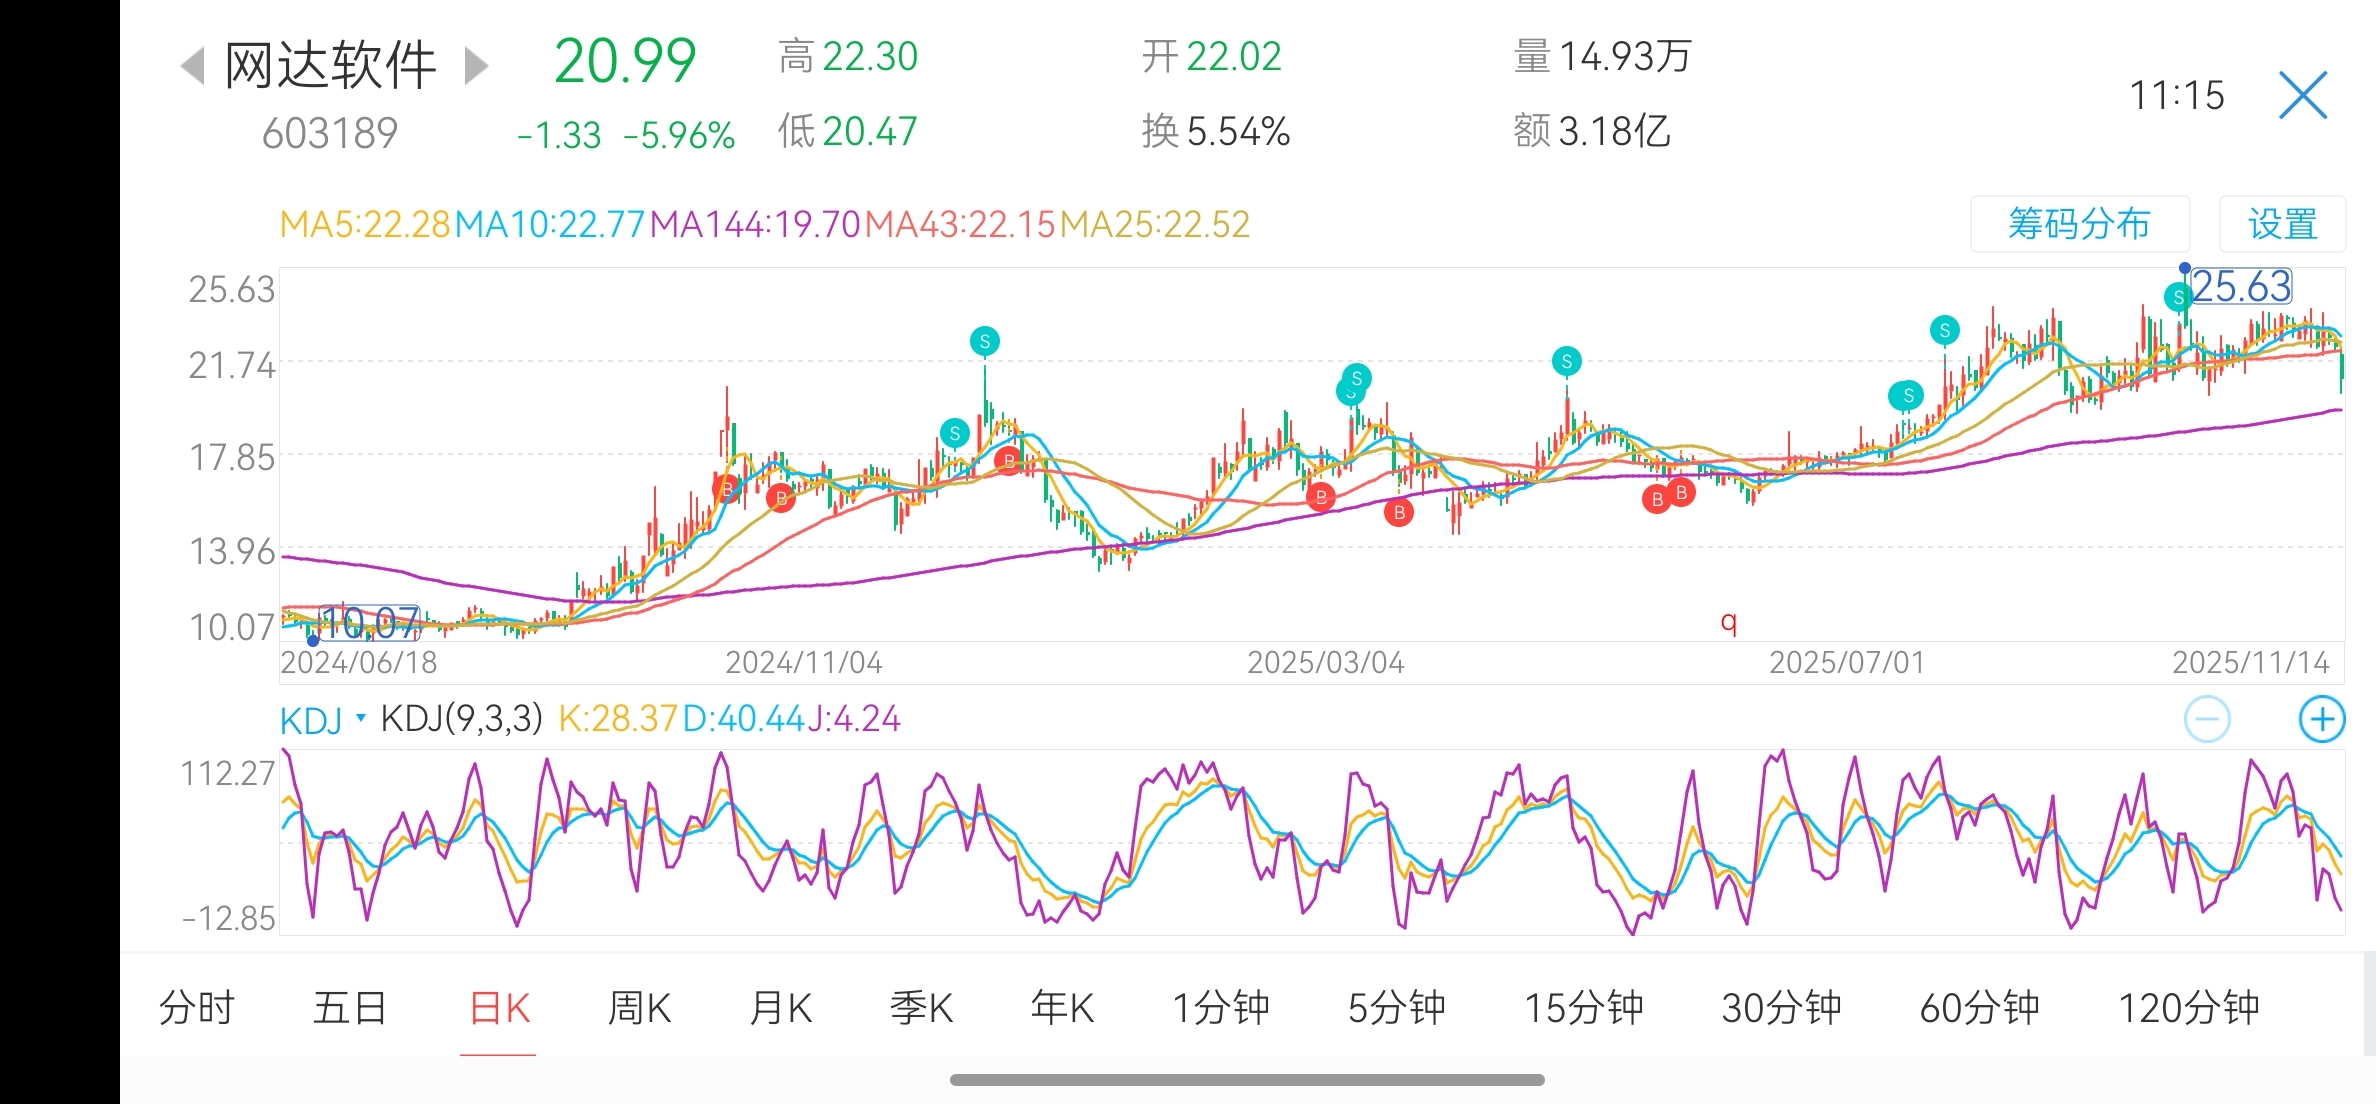This screenshot has width=2376, height=1104.
Task: Click the bottom horizontal scrollbar handle
Action: point(1246,1080)
